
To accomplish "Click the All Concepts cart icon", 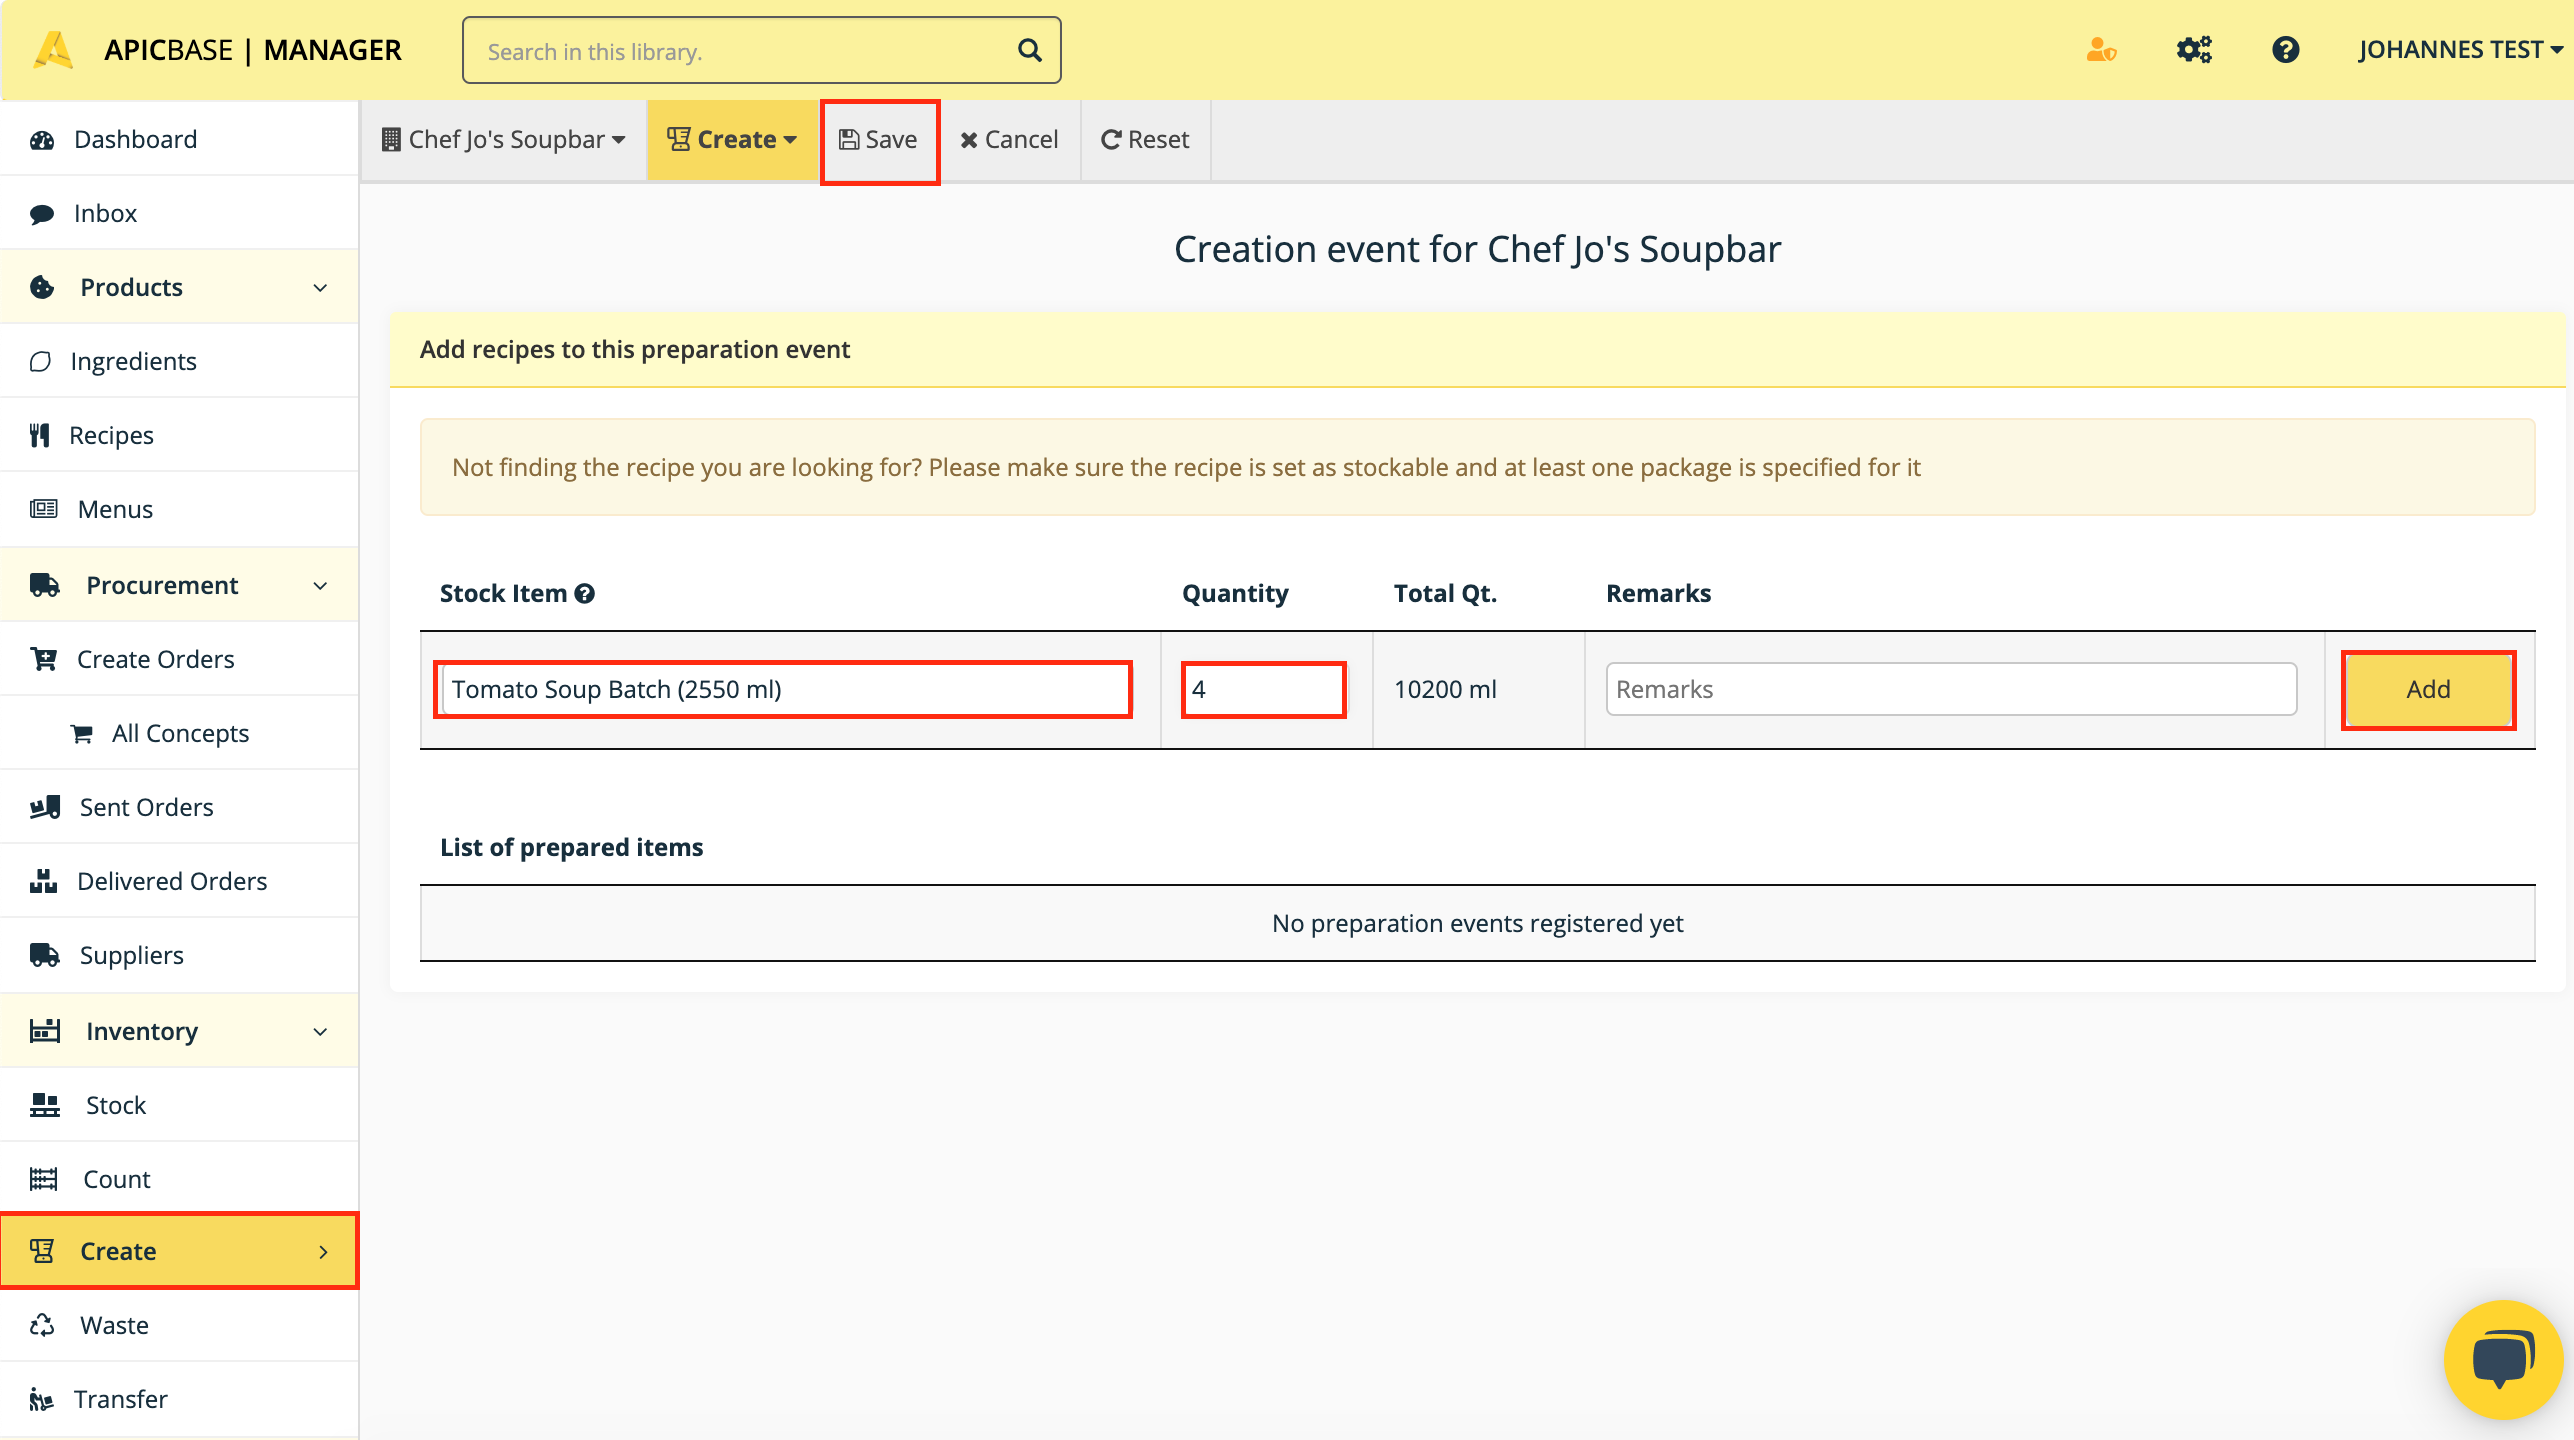I will click(x=82, y=734).
